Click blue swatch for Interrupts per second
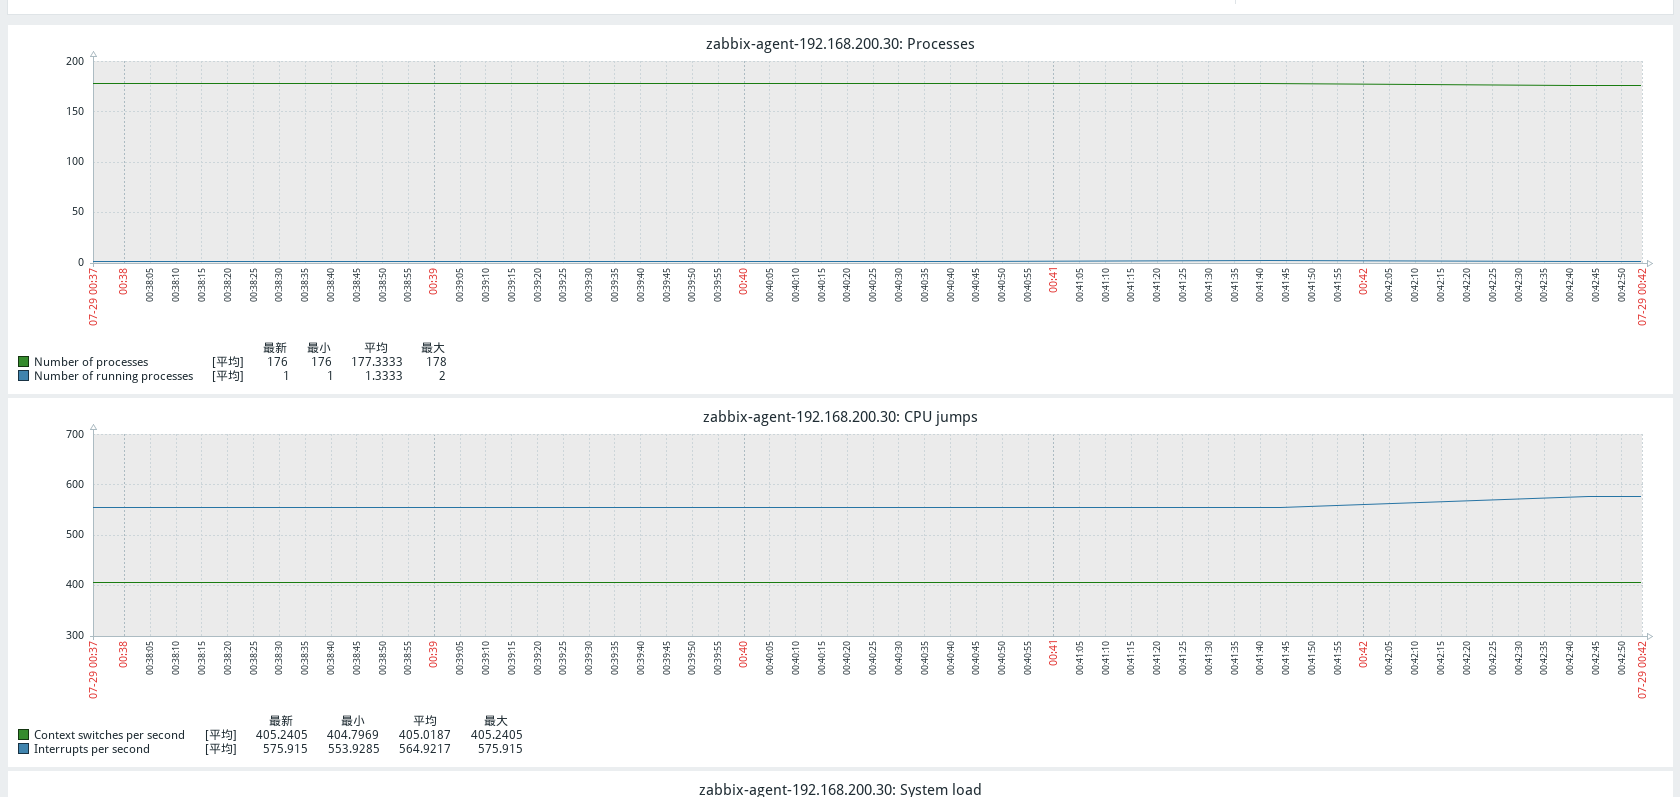Viewport: 1680px width, 797px height. tap(23, 749)
